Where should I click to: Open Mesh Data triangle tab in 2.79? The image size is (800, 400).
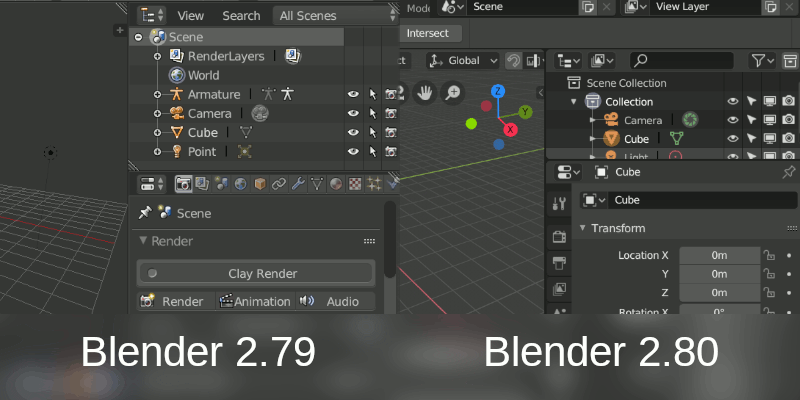[317, 184]
